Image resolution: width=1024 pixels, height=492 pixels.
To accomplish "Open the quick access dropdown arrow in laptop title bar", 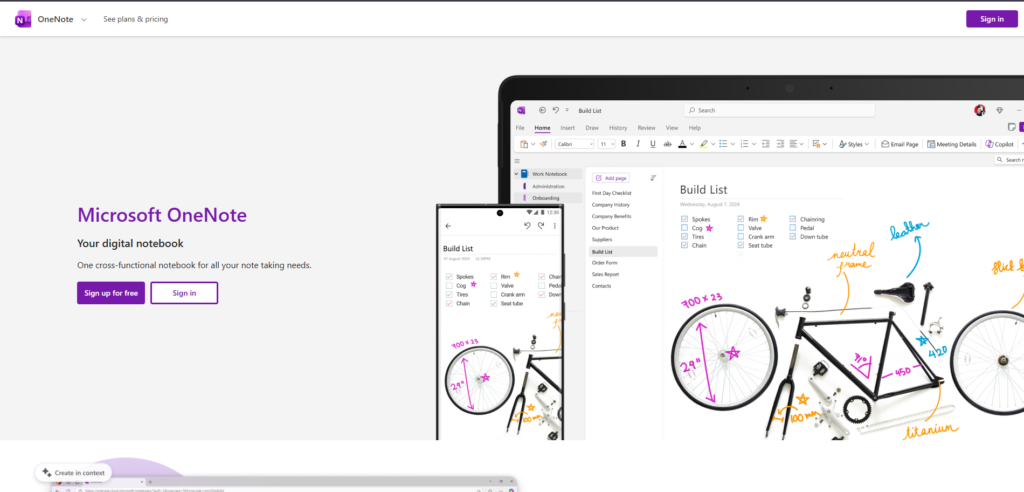I will 567,110.
